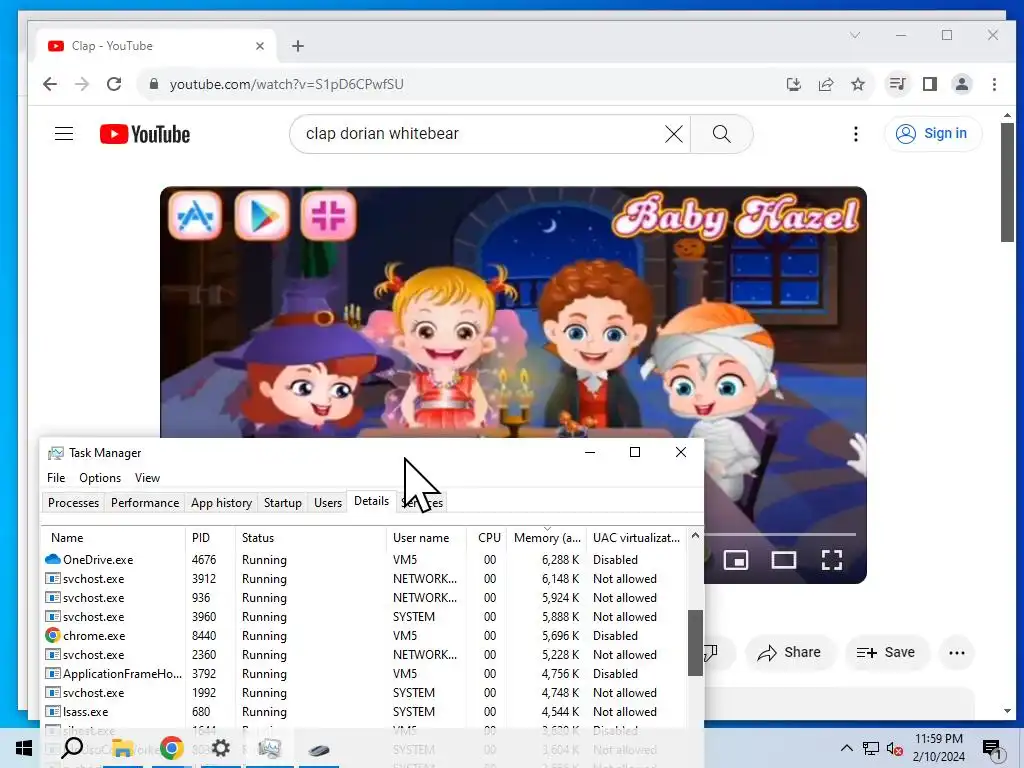
Task: Open YouTube settings three-dot menu
Action: click(x=856, y=134)
